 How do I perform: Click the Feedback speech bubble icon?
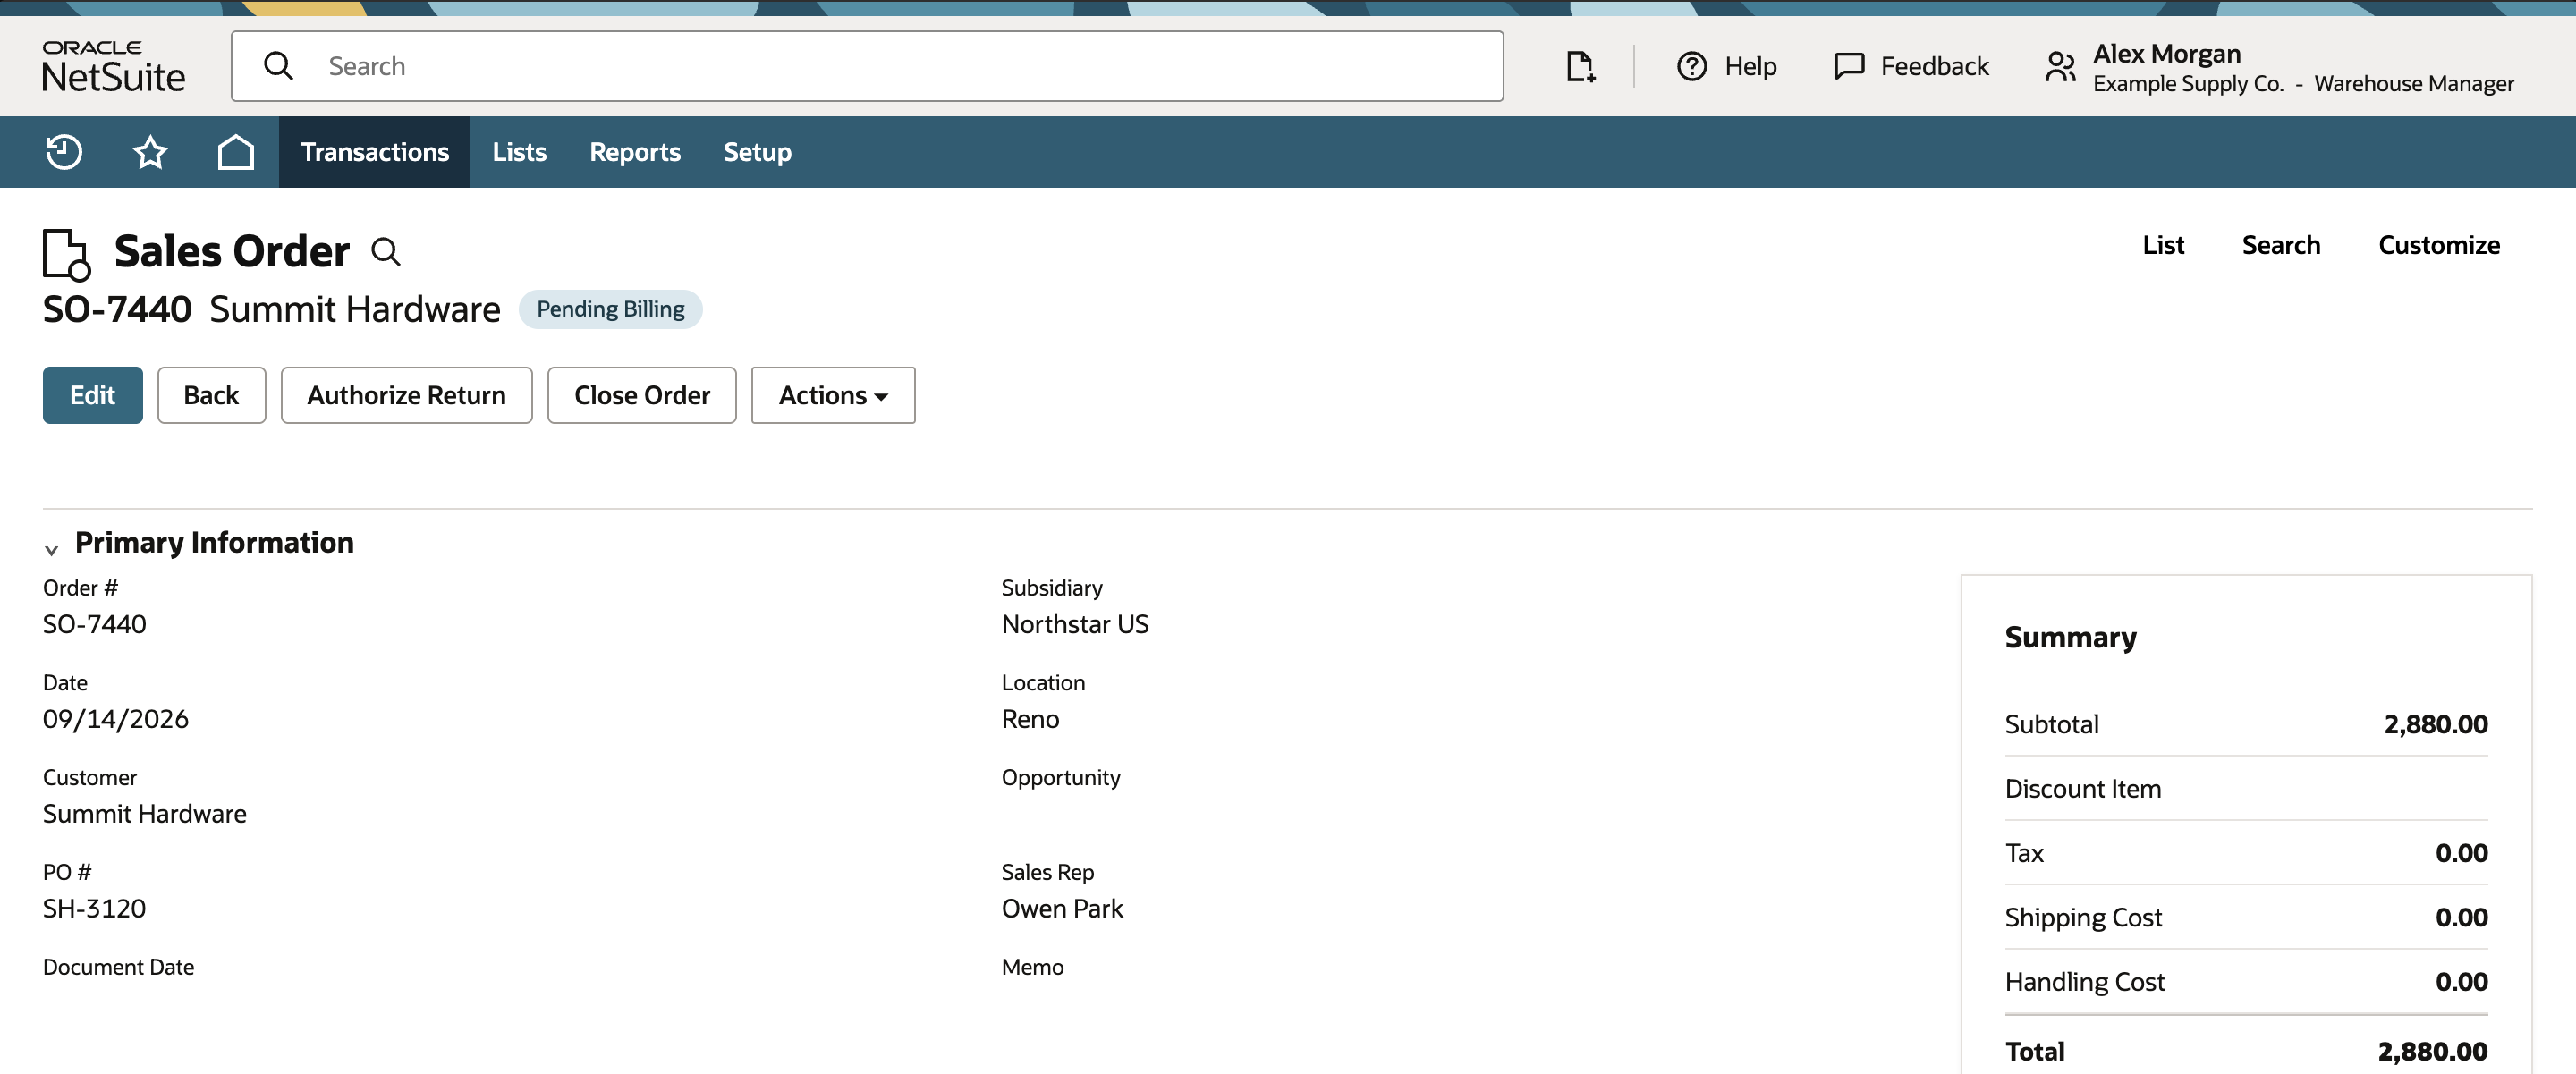click(x=1849, y=66)
